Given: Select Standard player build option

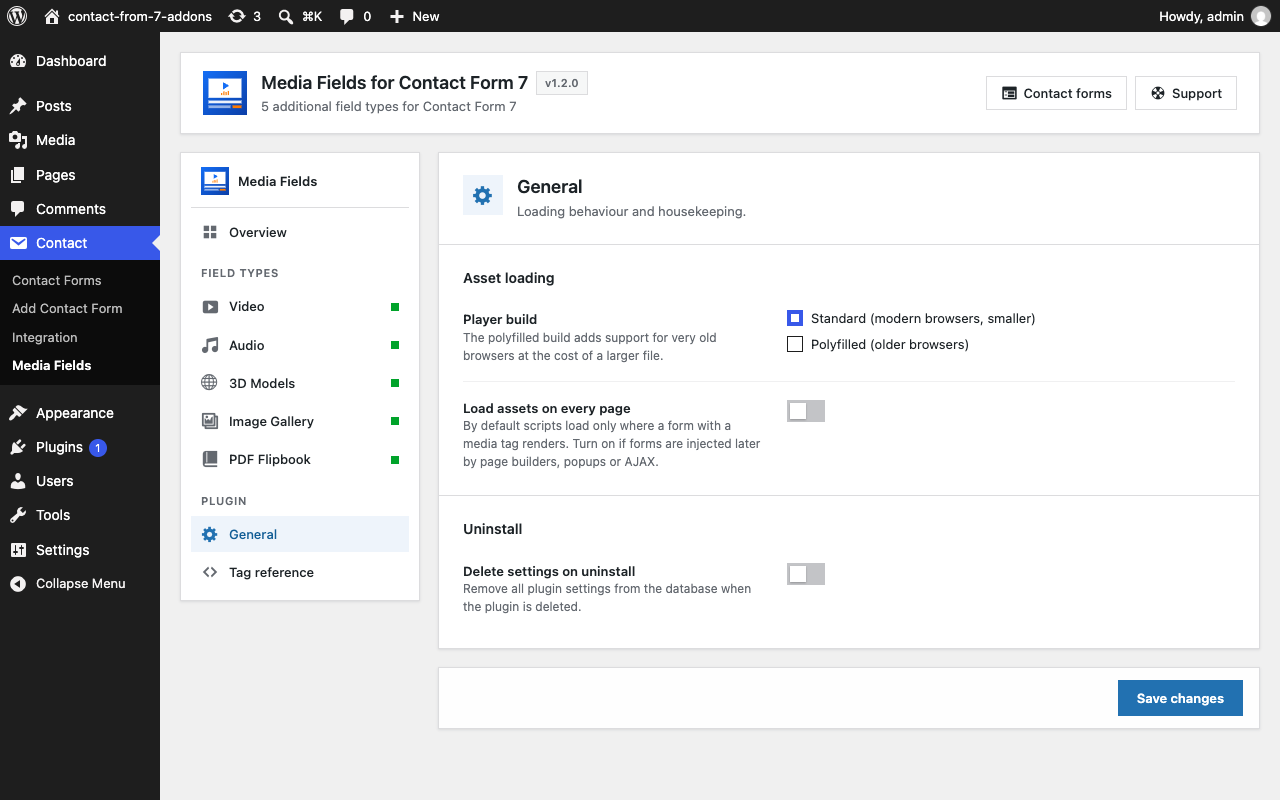Looking at the screenshot, I should (x=795, y=318).
